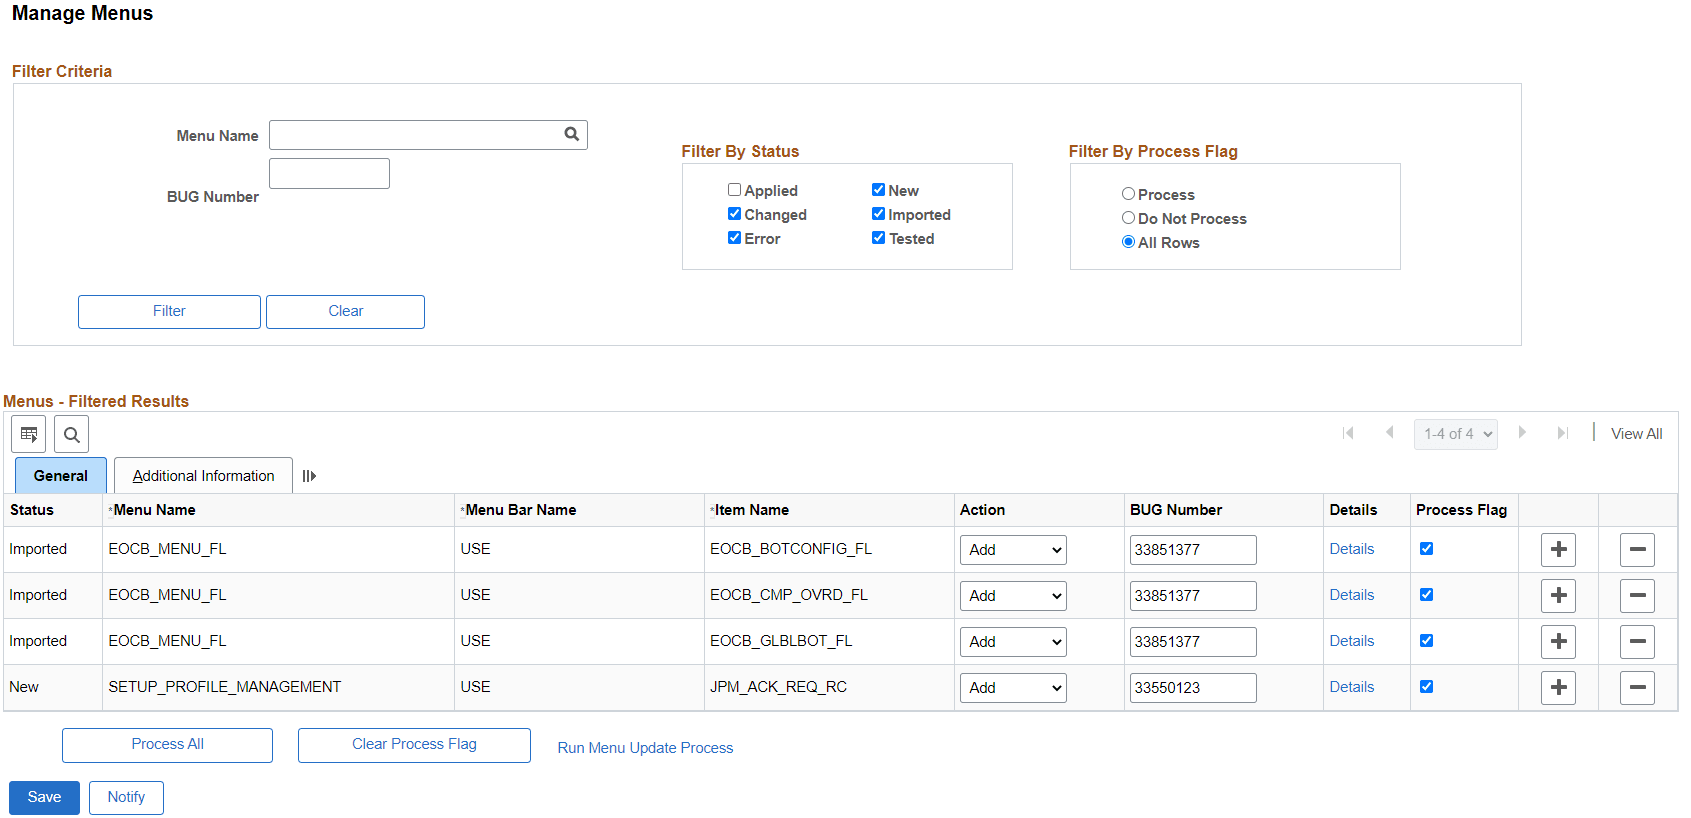Expand the 1-4 of 4 row range dropdown
Screen dimensions: 1691x818
(1455, 434)
